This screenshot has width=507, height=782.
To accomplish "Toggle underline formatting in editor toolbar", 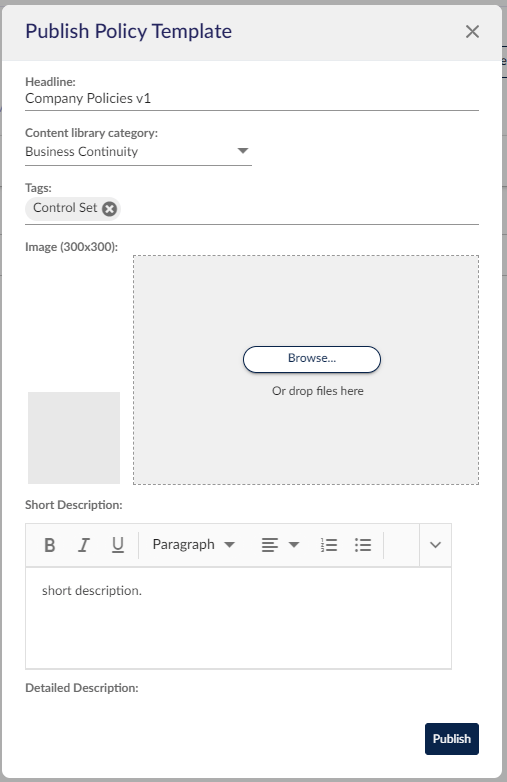I will click(x=118, y=545).
